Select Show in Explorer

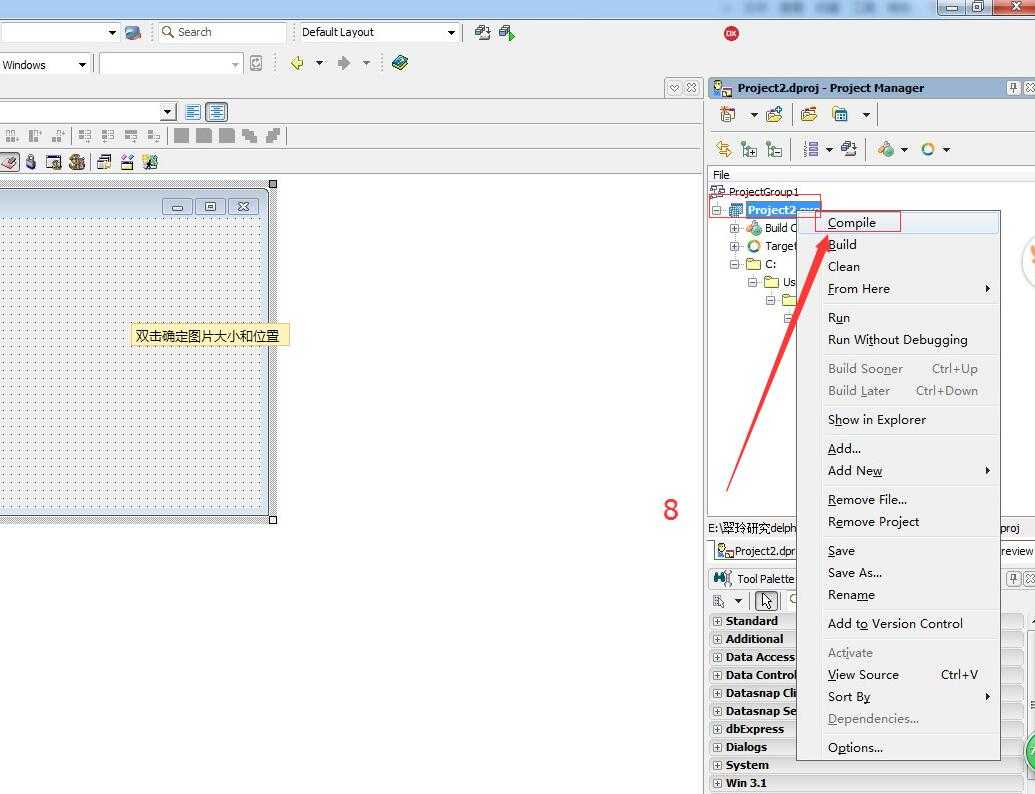pos(898,419)
